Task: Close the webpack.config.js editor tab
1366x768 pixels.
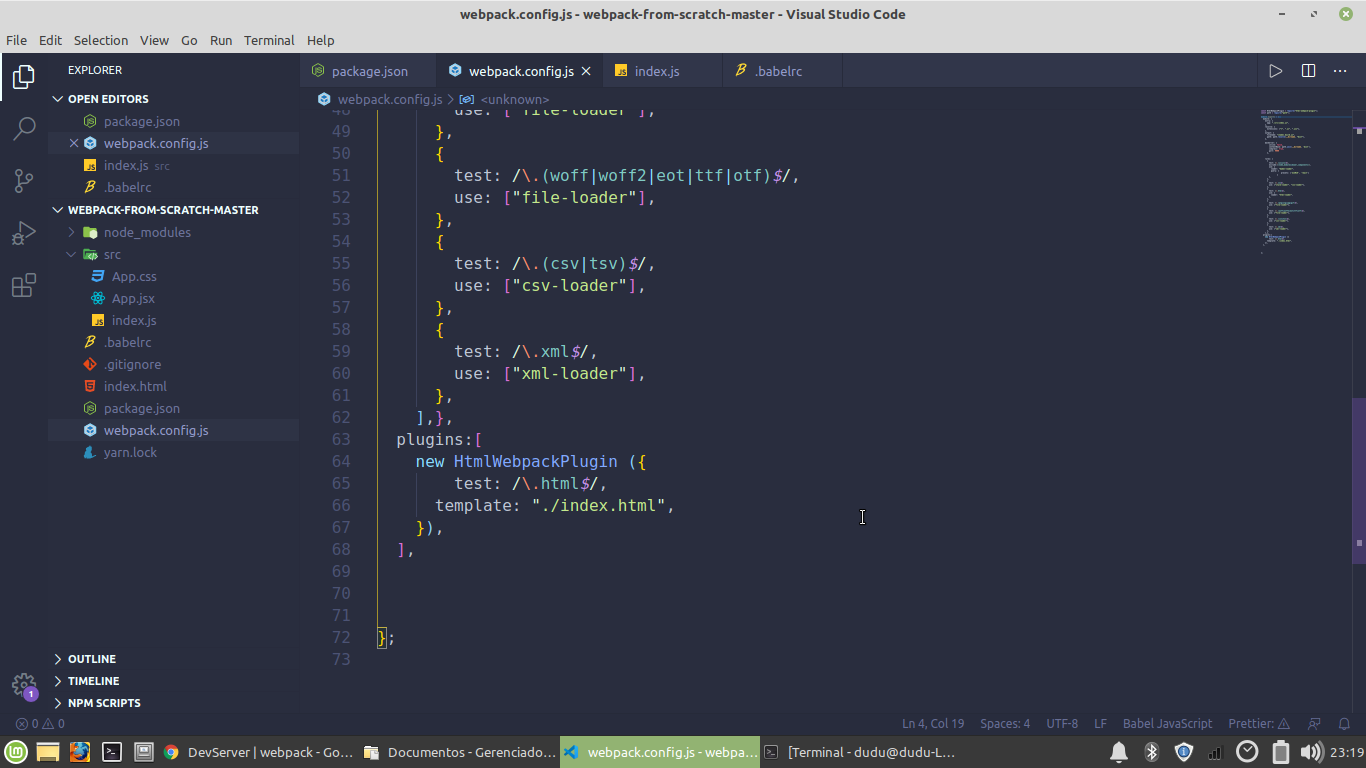Action: (586, 71)
